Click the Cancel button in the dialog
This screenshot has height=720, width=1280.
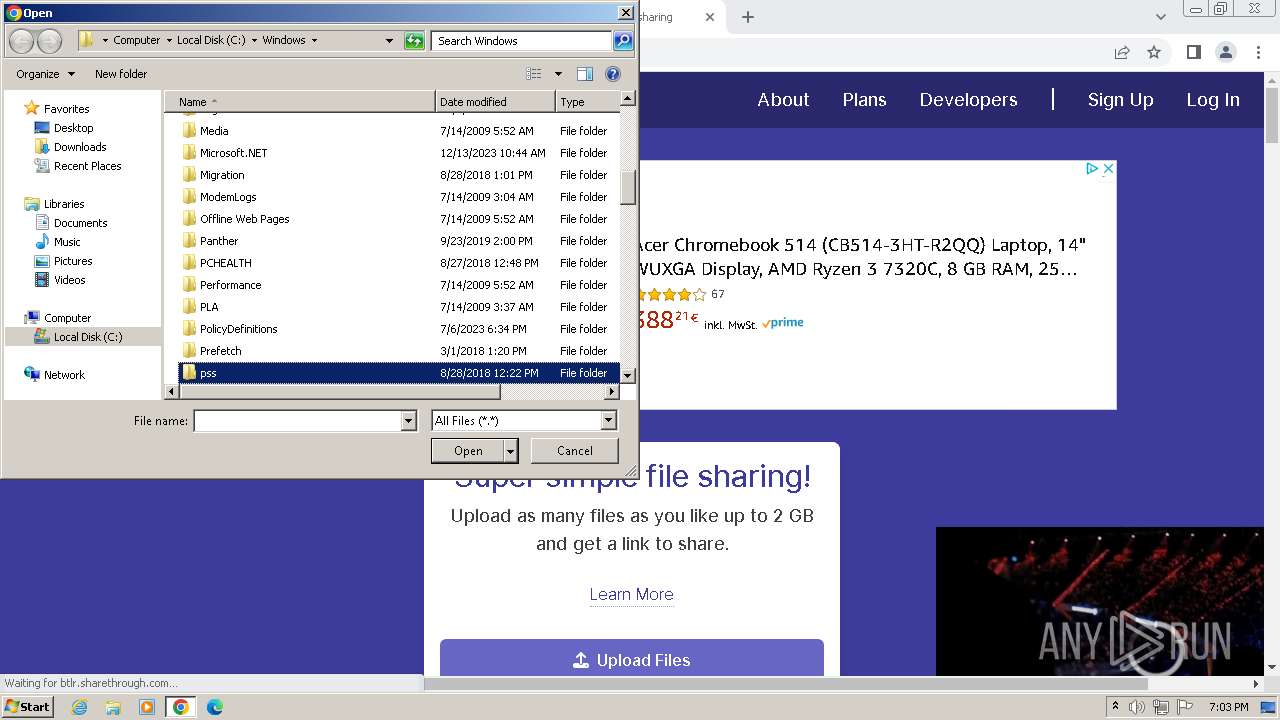point(575,451)
